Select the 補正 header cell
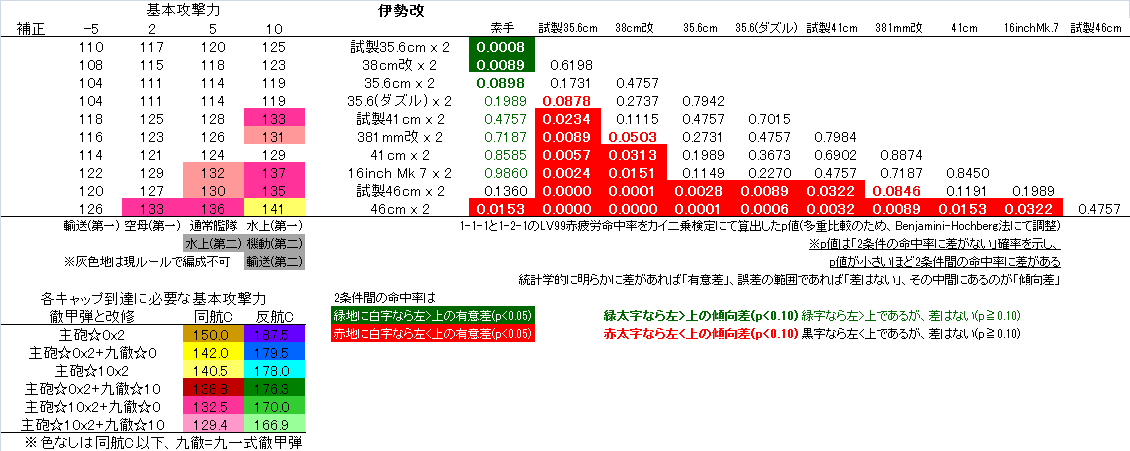The height and width of the screenshot is (451, 1130). 30,28
